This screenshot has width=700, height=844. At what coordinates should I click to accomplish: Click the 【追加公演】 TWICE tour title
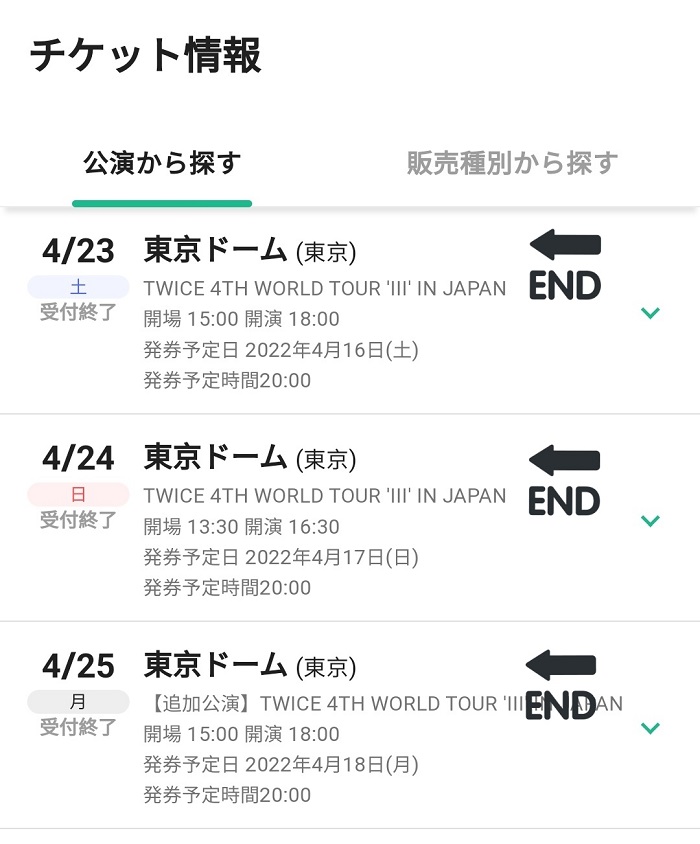(383, 704)
